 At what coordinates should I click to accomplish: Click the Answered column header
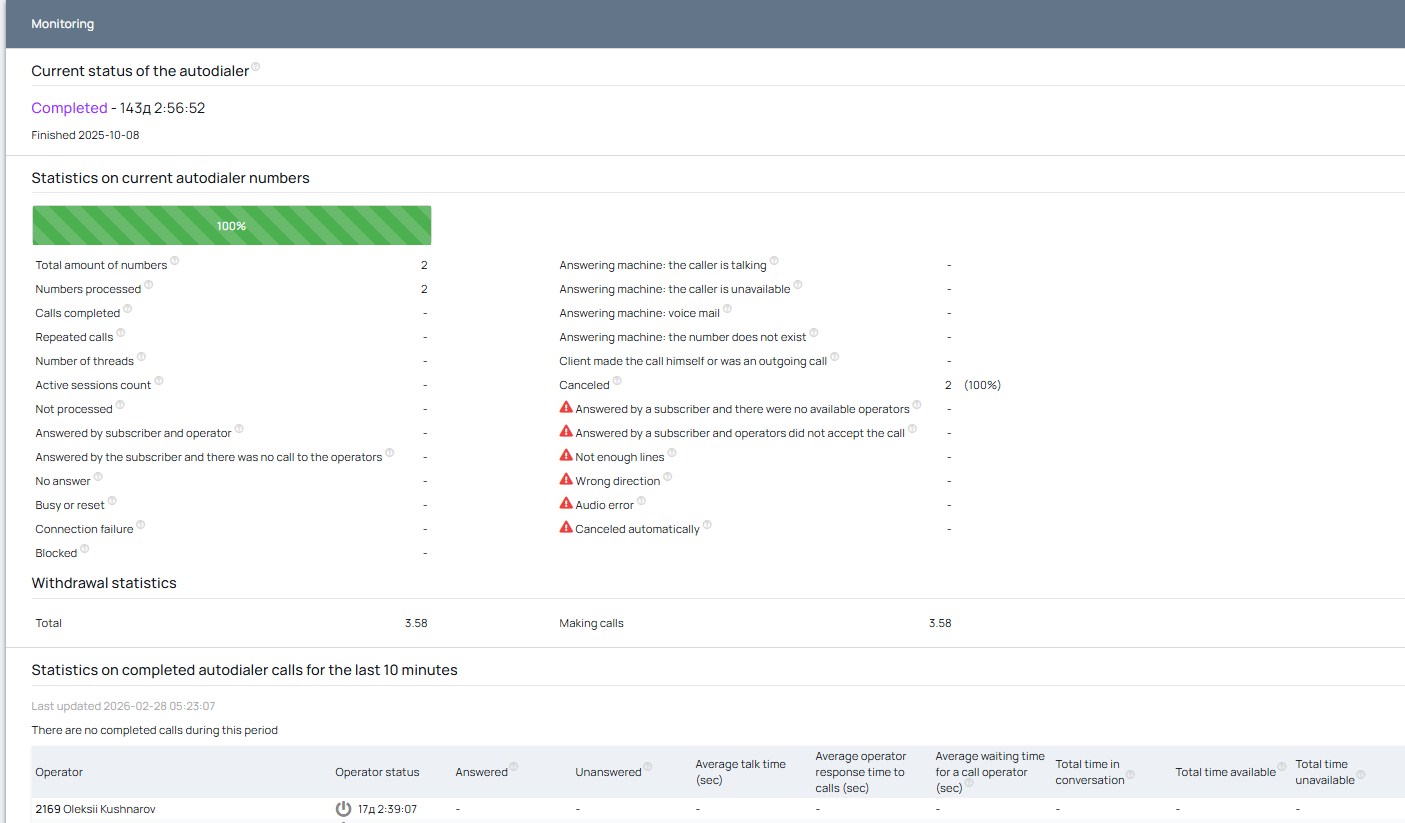(x=481, y=772)
